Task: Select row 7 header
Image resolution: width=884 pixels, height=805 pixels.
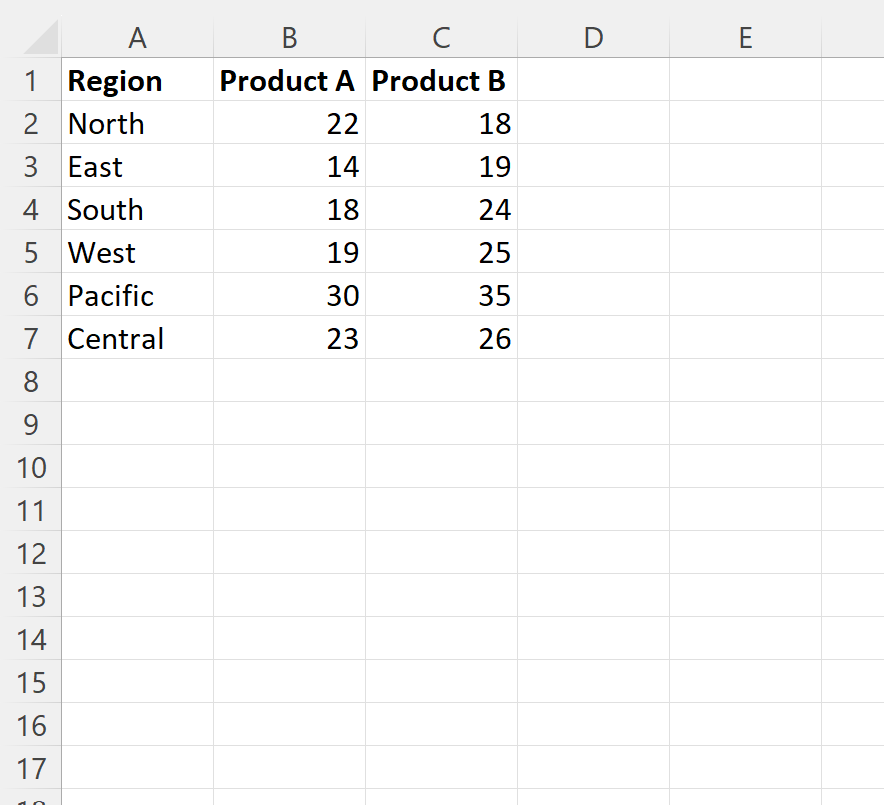Action: coord(31,339)
